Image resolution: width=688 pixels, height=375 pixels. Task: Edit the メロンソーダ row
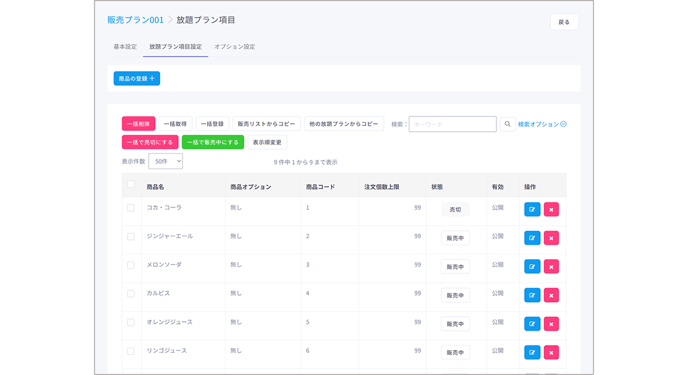pos(532,267)
